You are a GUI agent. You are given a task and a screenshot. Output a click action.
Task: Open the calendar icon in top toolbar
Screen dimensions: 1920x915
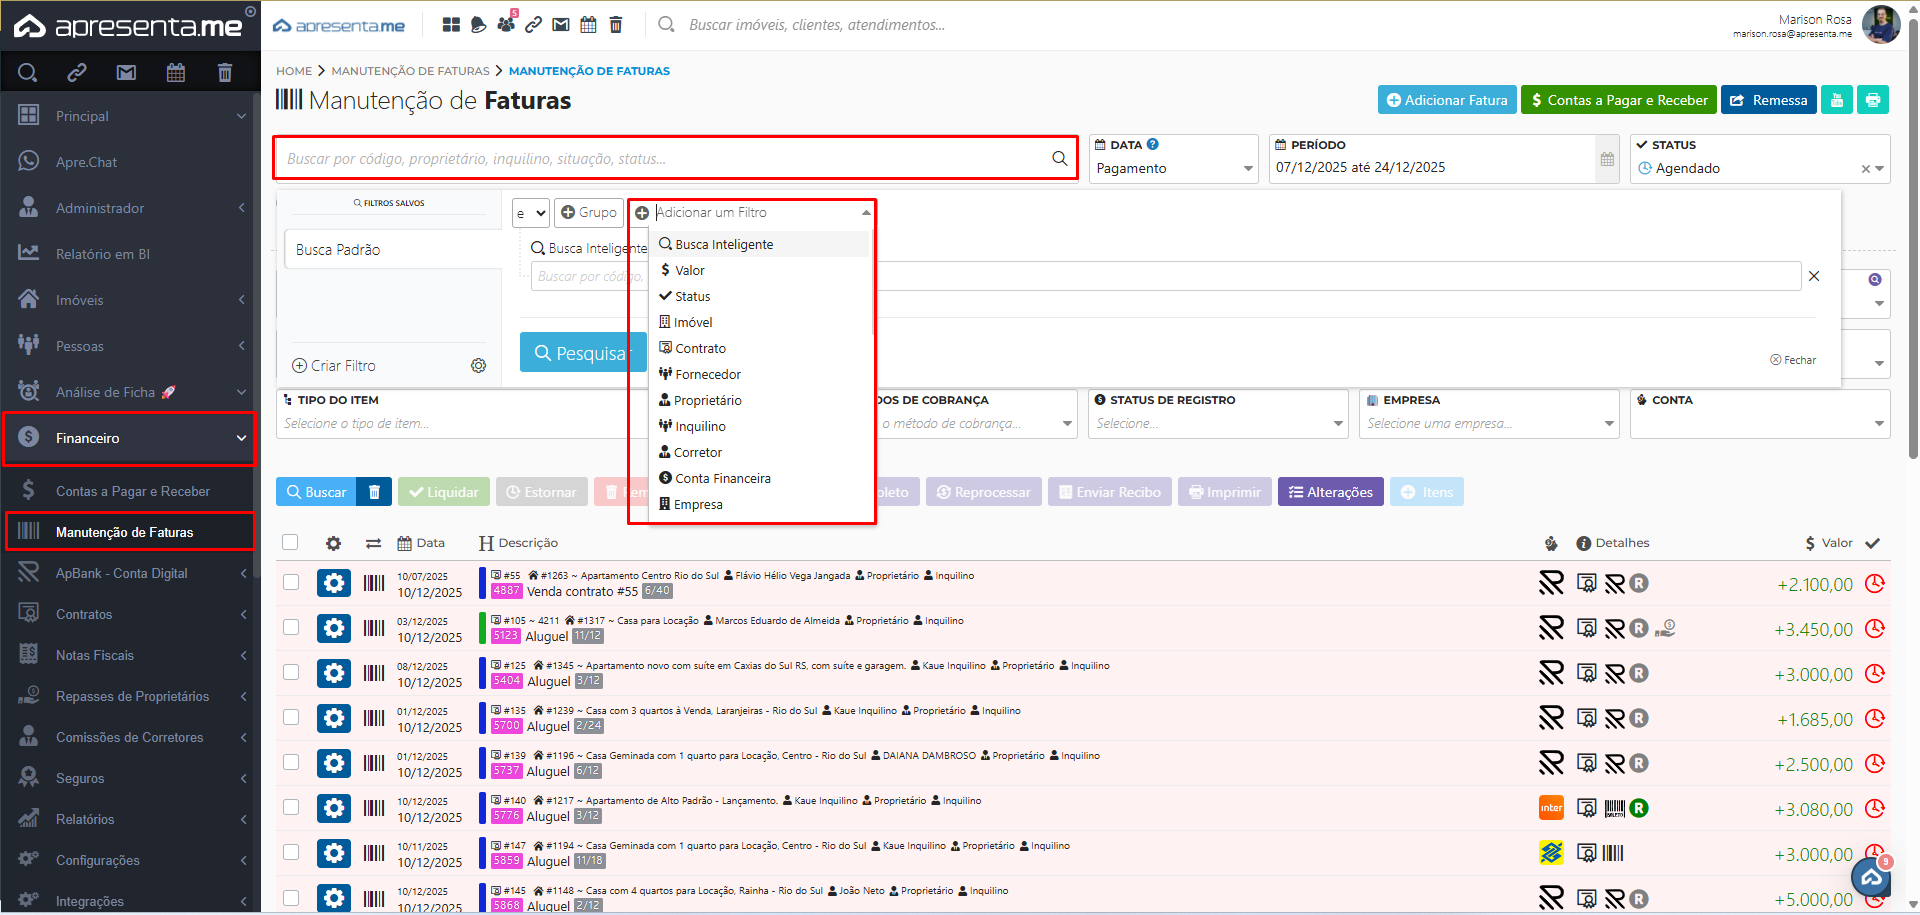click(588, 25)
